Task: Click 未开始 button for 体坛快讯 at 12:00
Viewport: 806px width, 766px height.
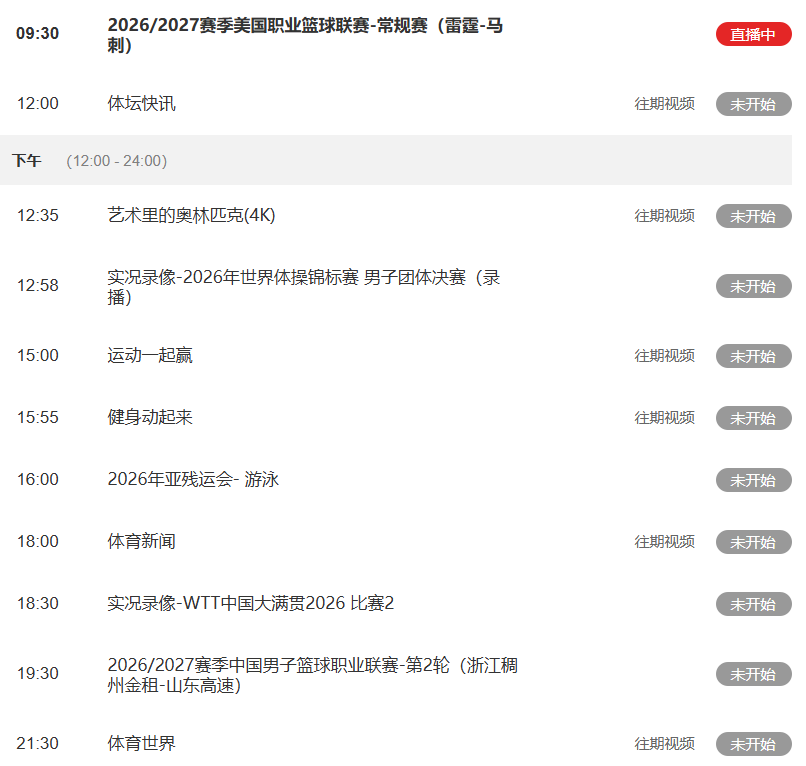Action: pos(754,104)
